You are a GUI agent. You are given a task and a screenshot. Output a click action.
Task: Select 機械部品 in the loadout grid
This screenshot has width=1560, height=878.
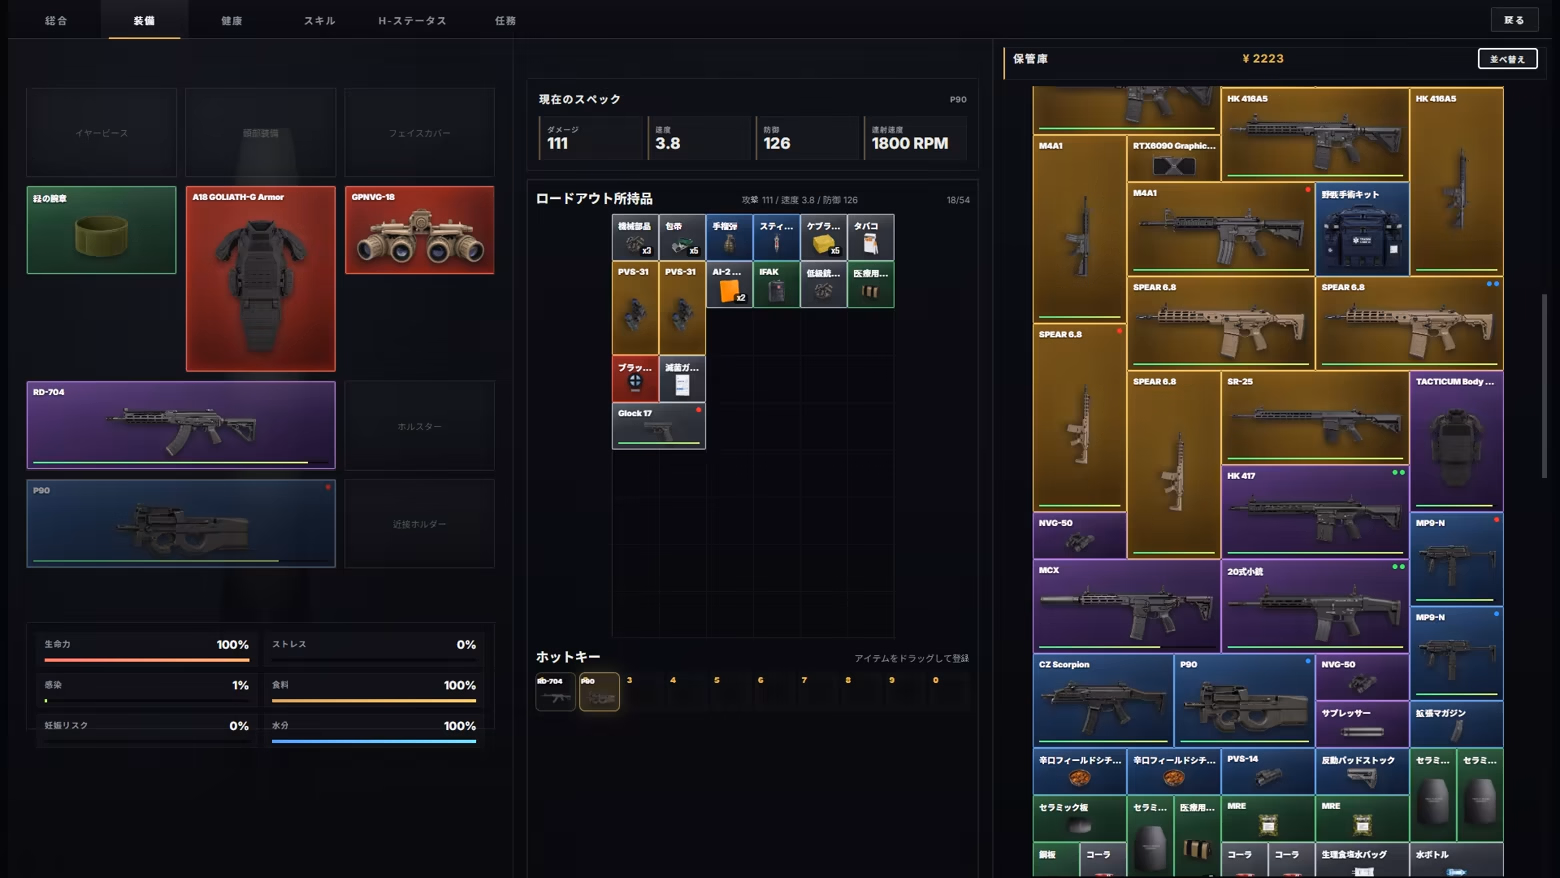[635, 237]
